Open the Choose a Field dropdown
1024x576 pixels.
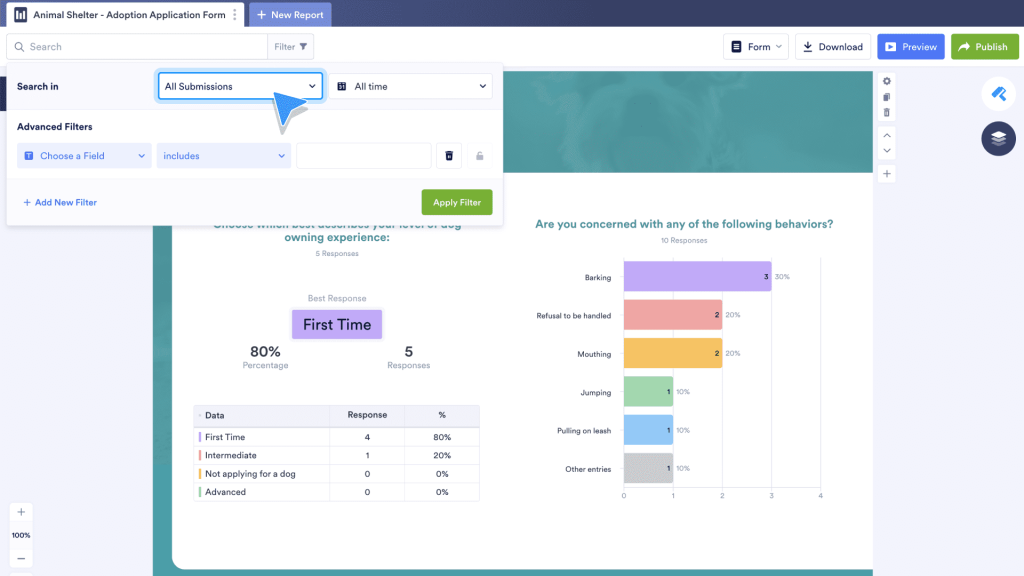pyautogui.click(x=83, y=155)
